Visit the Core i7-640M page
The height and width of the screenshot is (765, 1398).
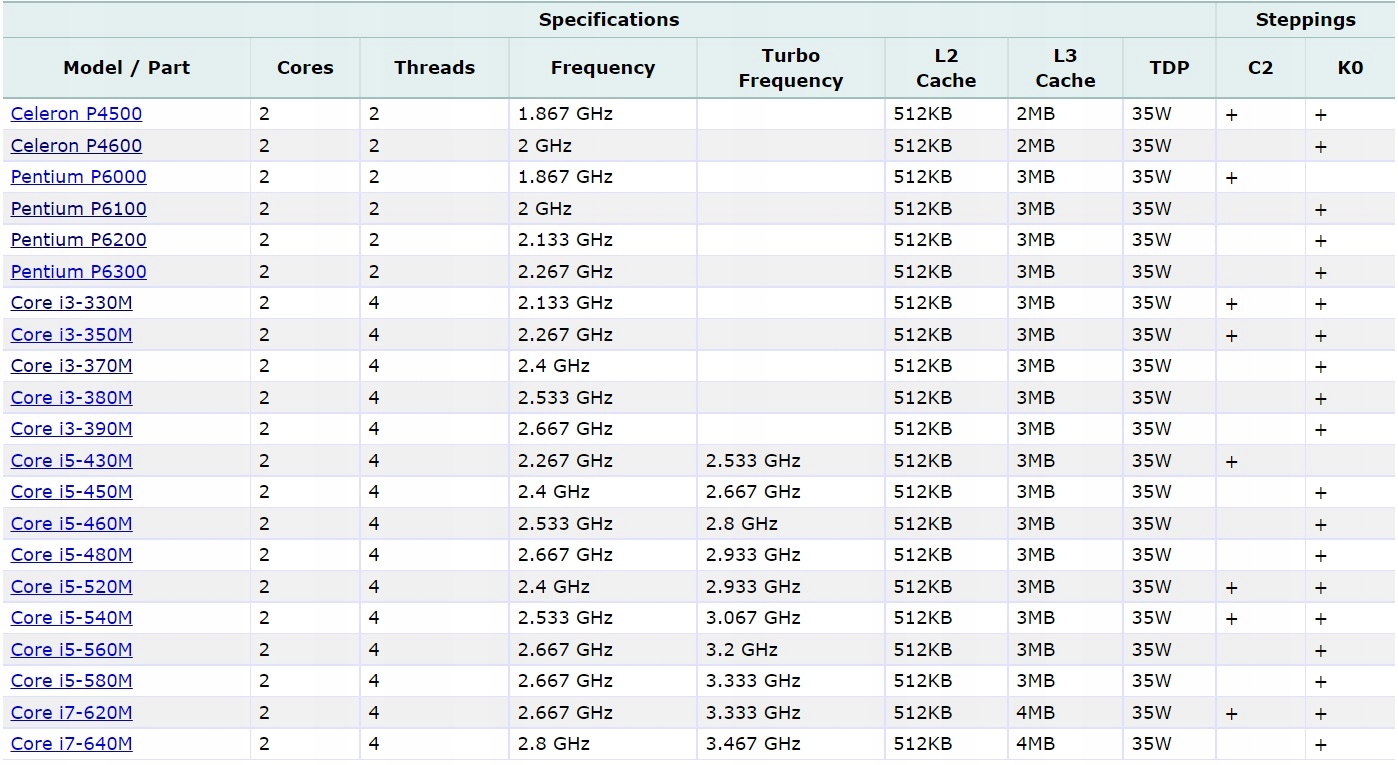71,744
